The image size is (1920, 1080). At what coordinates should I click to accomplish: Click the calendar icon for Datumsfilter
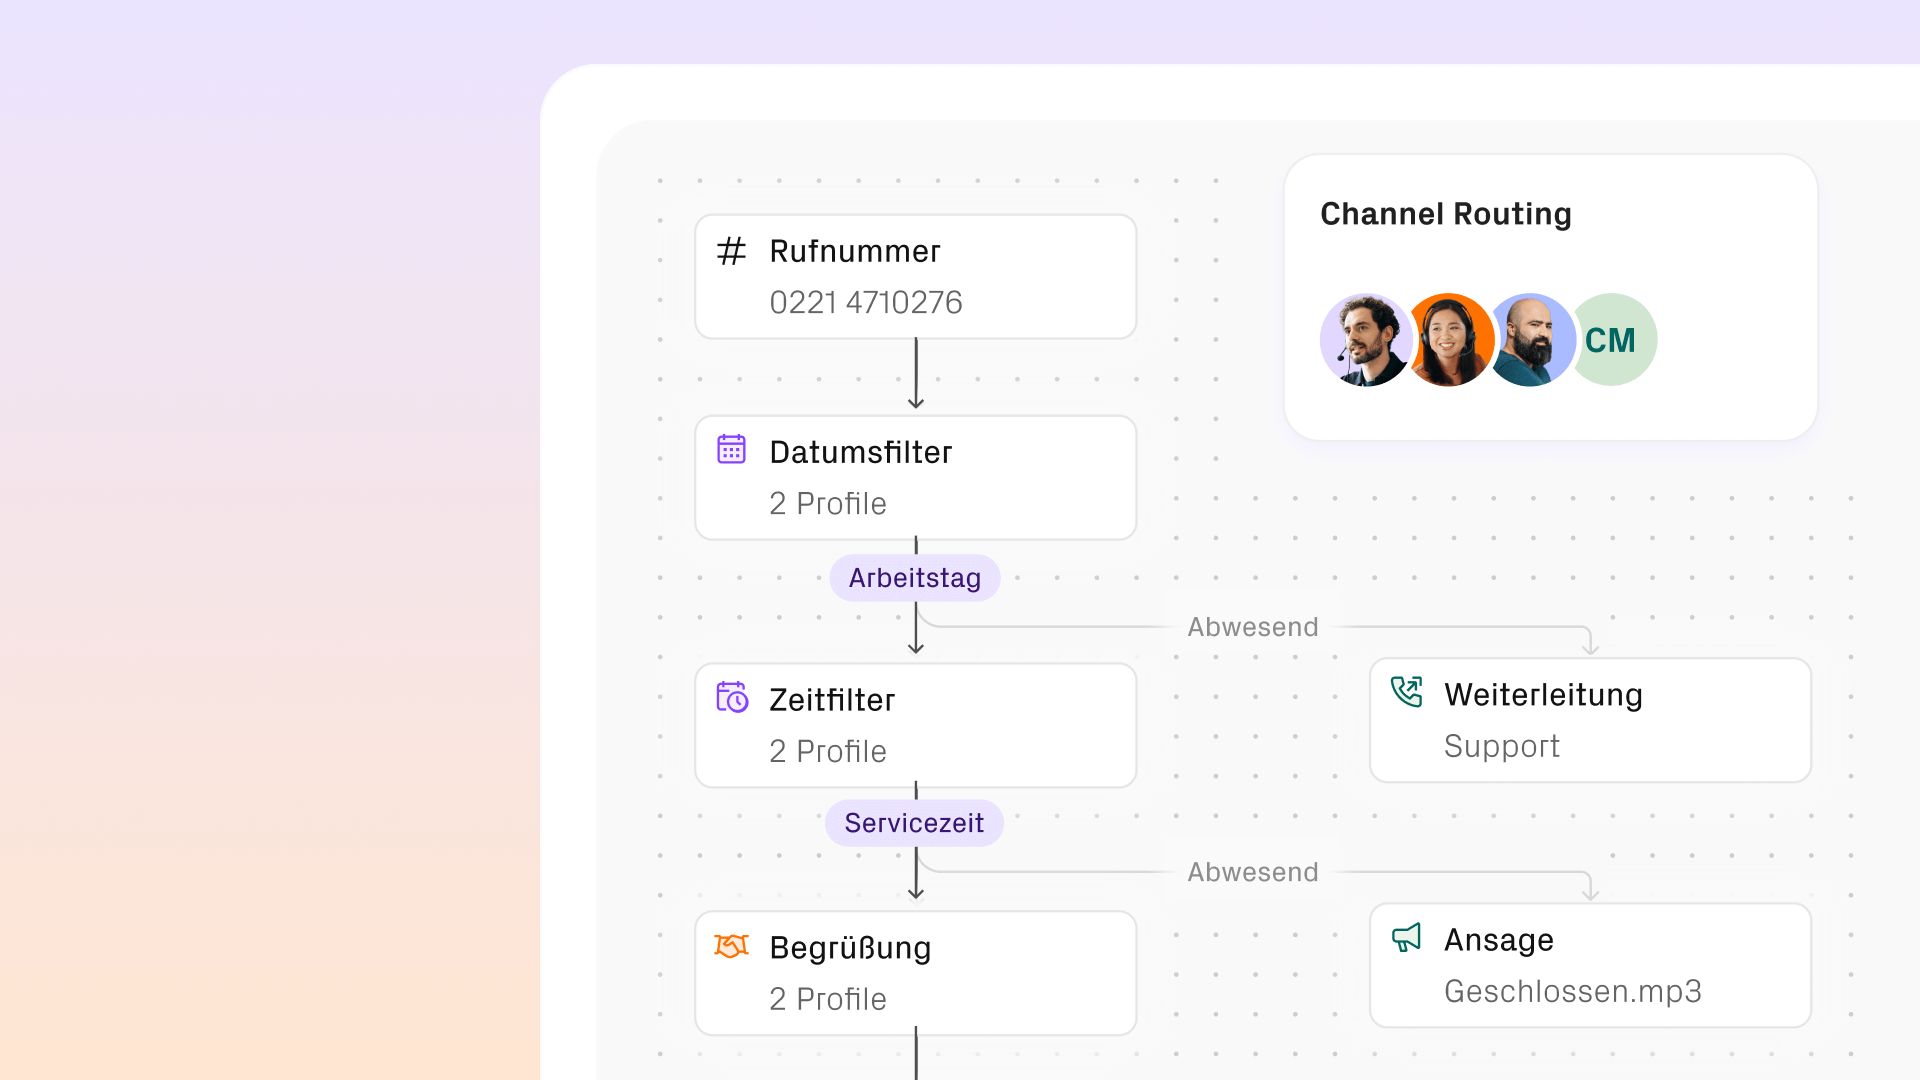tap(731, 450)
